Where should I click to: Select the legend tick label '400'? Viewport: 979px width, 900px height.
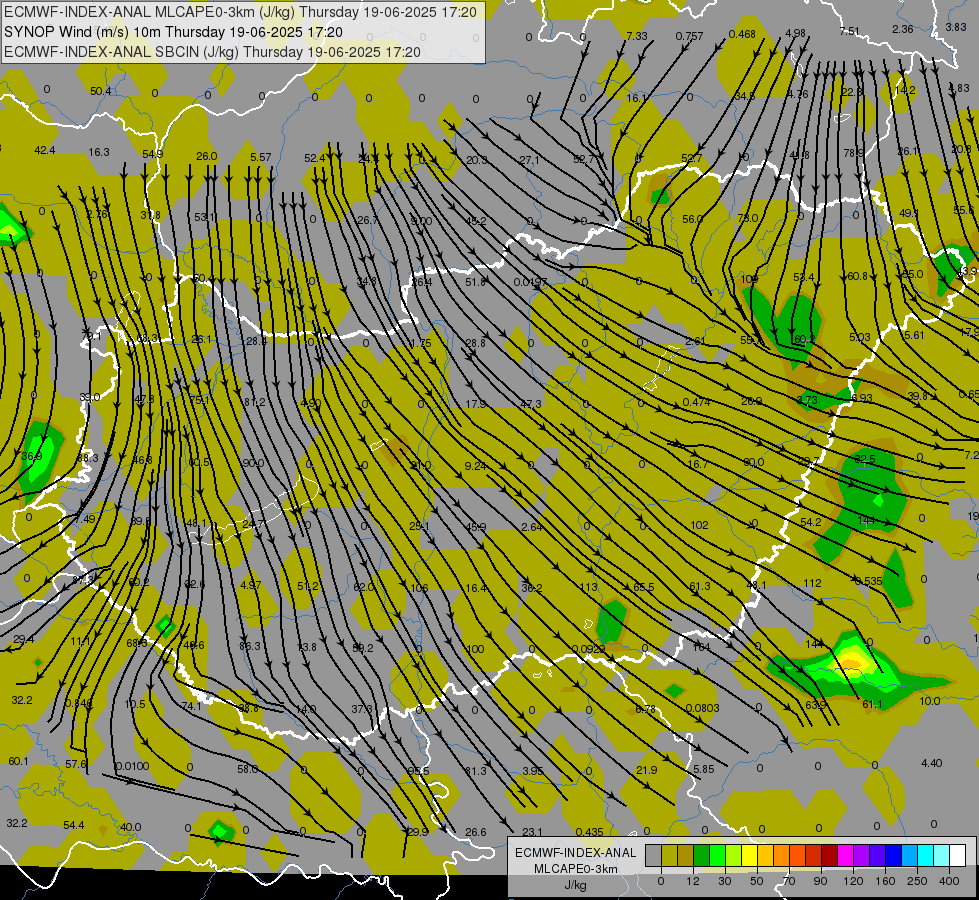(x=949, y=881)
